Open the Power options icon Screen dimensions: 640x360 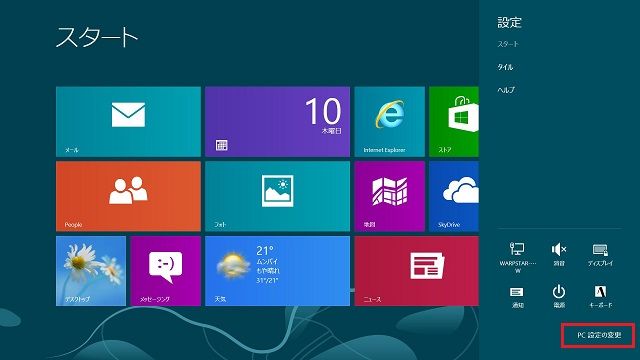[x=559, y=297]
